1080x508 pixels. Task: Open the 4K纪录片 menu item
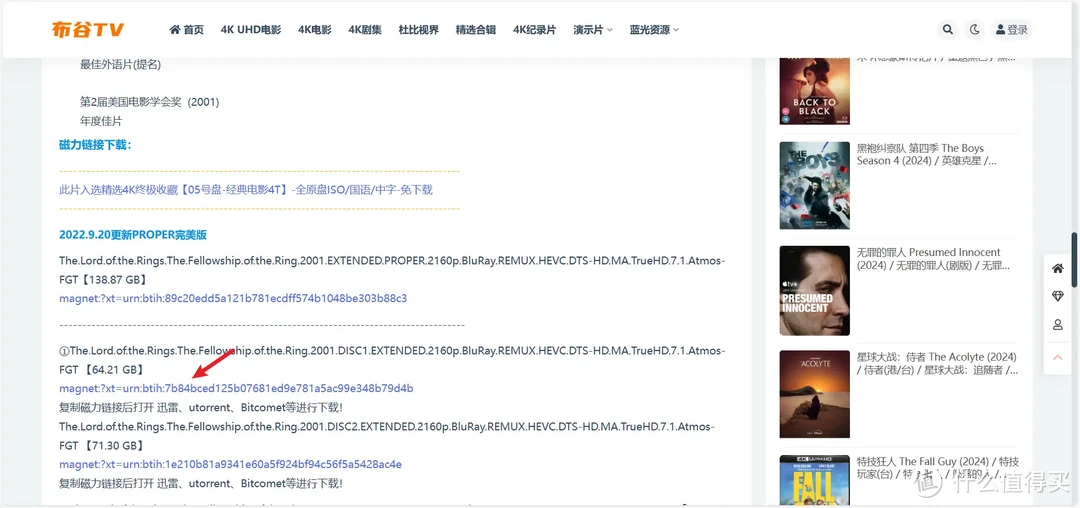(534, 30)
